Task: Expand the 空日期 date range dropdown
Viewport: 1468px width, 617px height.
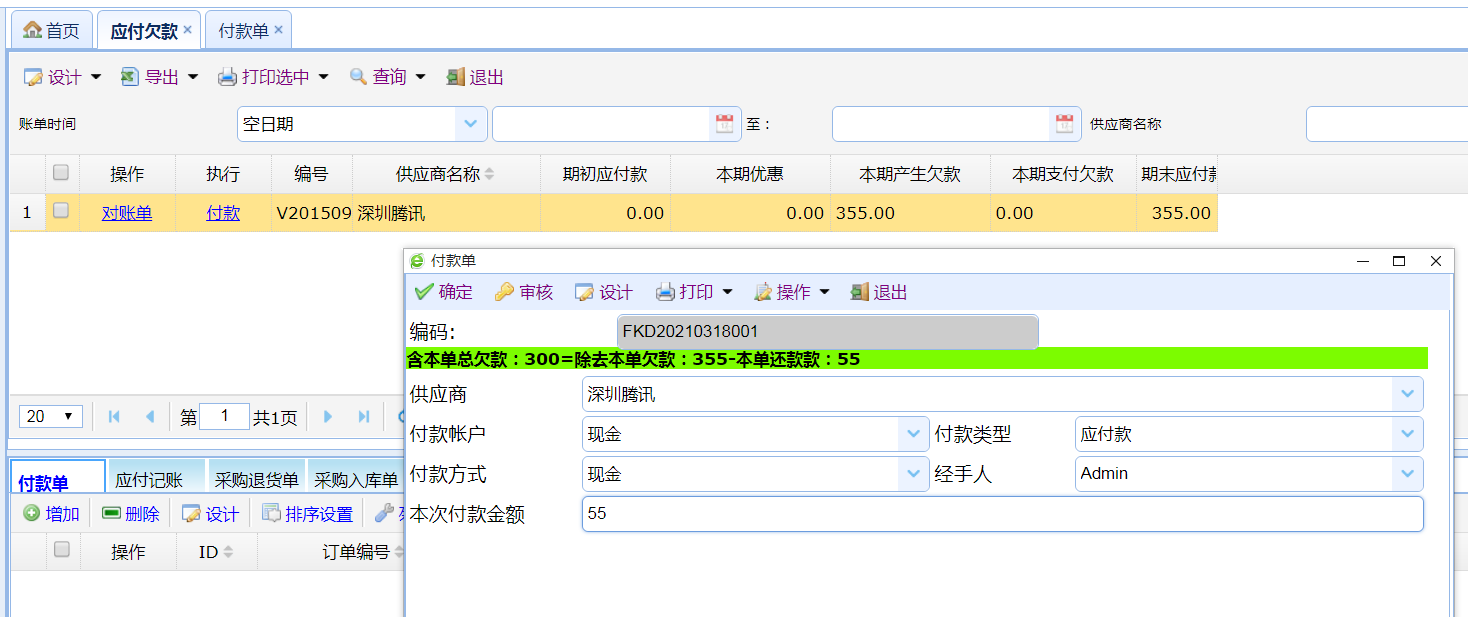Action: pyautogui.click(x=470, y=124)
